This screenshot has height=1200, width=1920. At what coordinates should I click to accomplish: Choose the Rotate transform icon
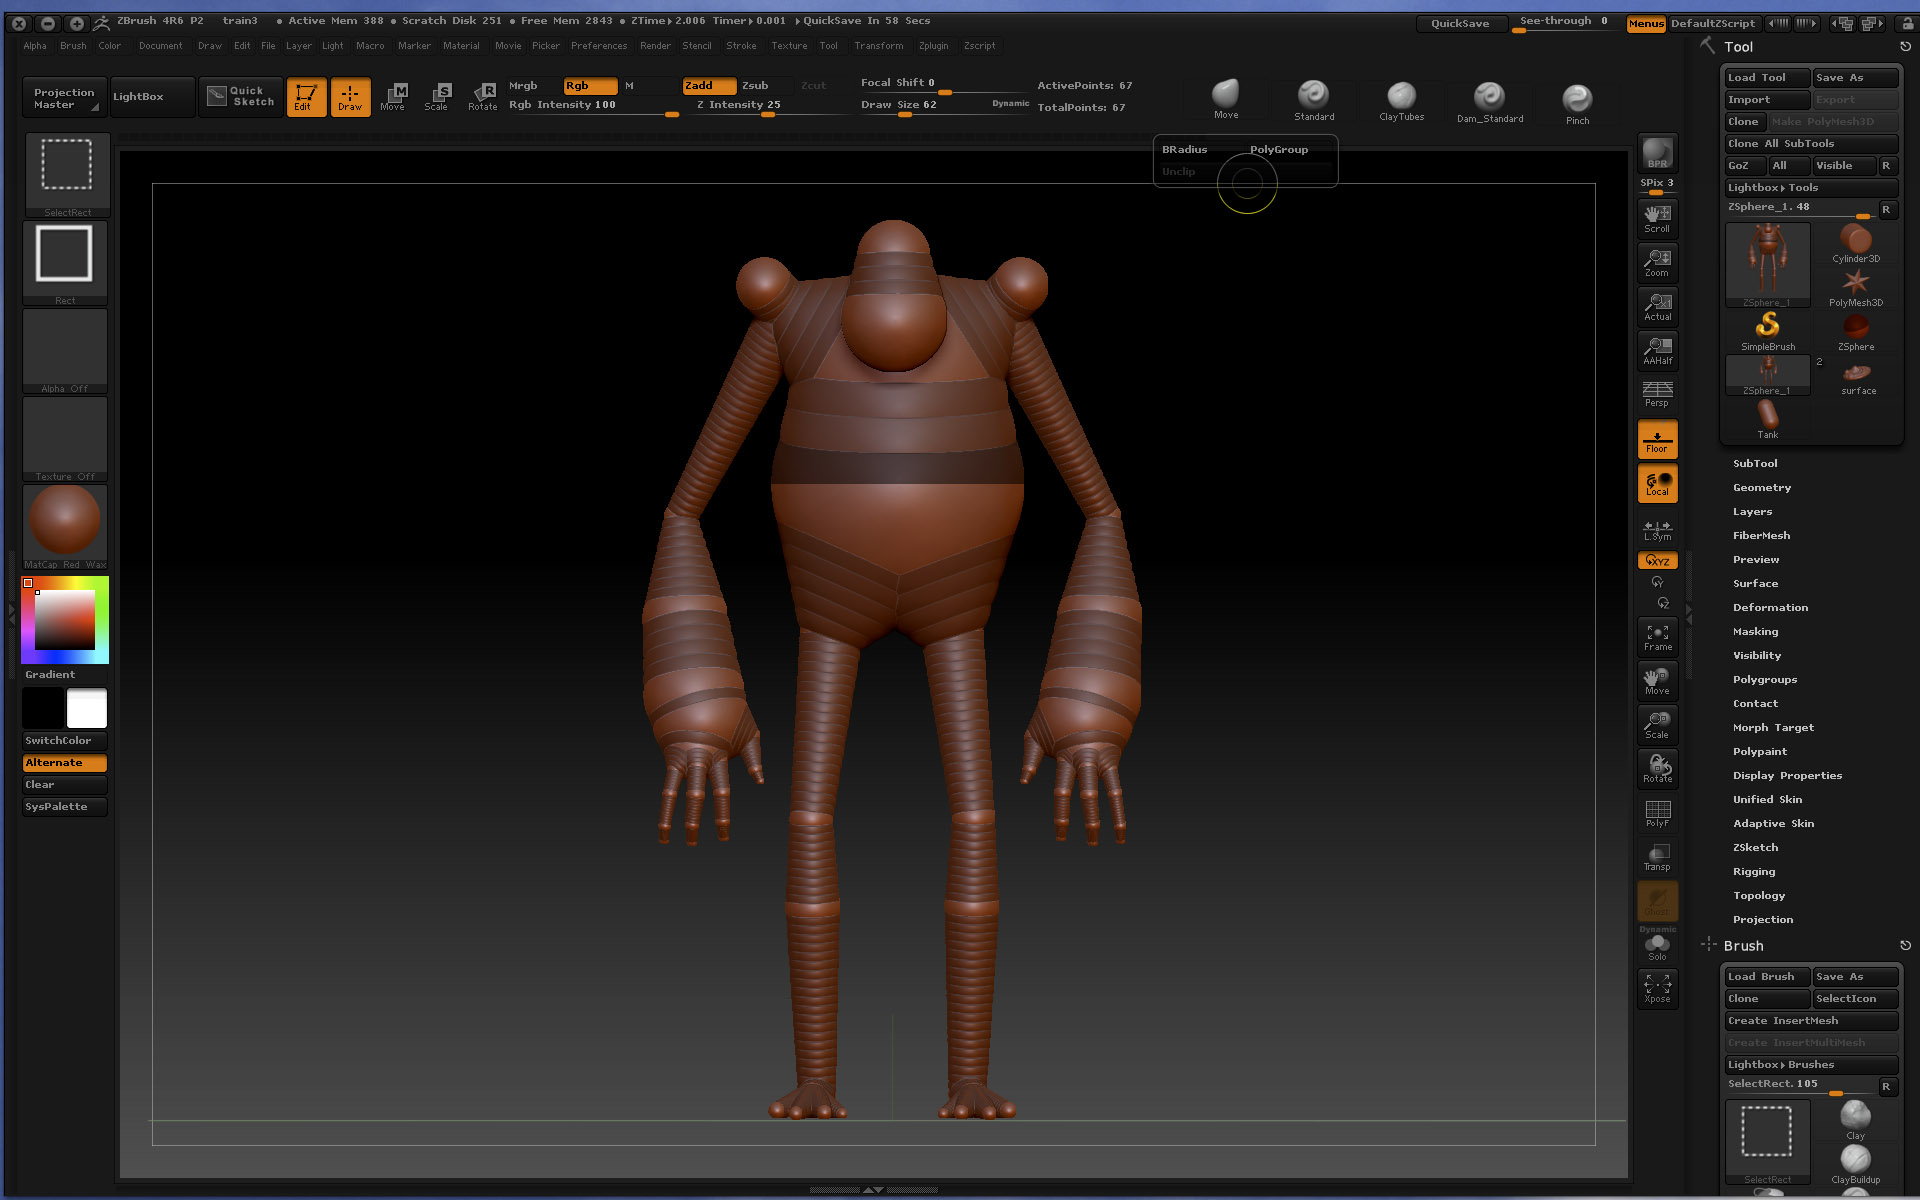point(482,97)
